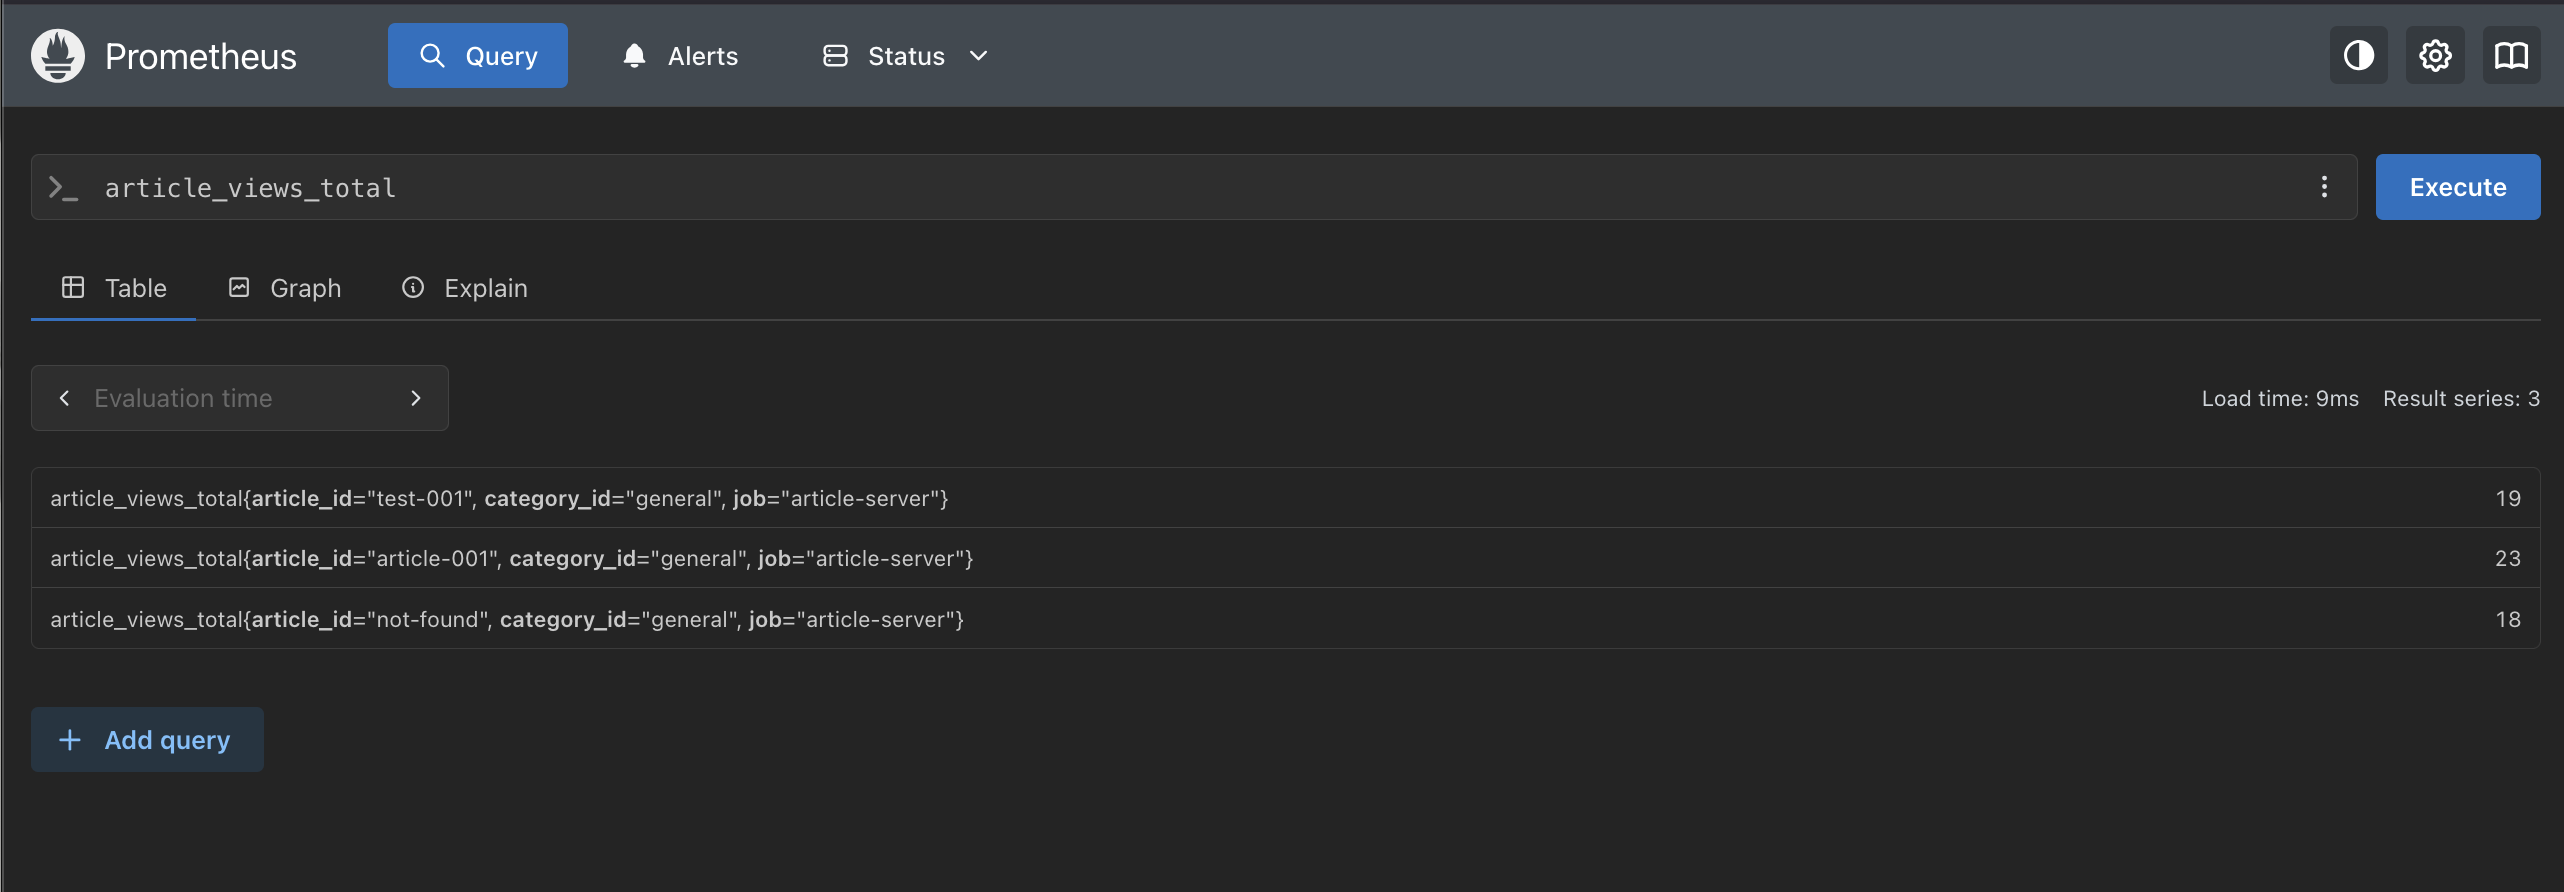
Task: Open query options three-dot menu
Action: coord(2324,187)
